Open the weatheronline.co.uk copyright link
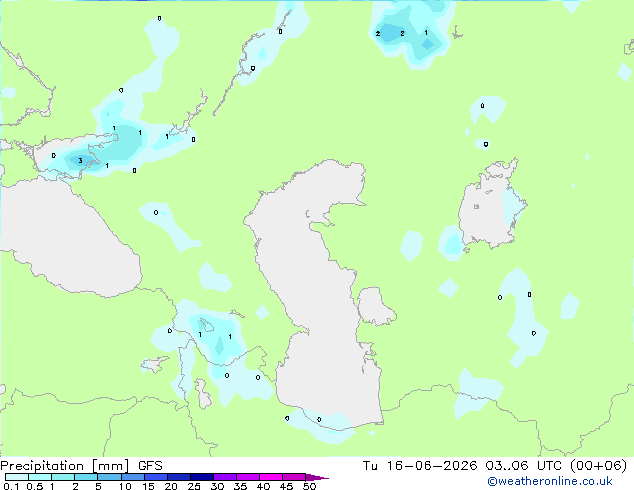Viewport: 634px width, 490px height. point(550,481)
